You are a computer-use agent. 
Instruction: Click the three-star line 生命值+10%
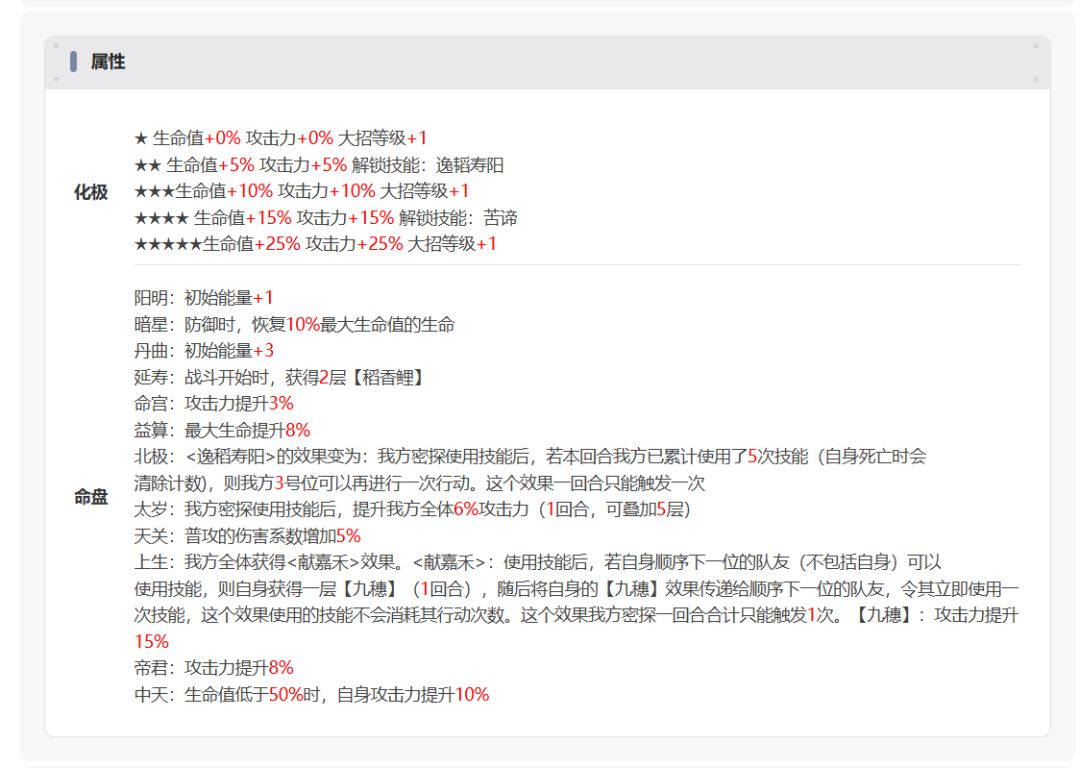pyautogui.click(x=302, y=191)
